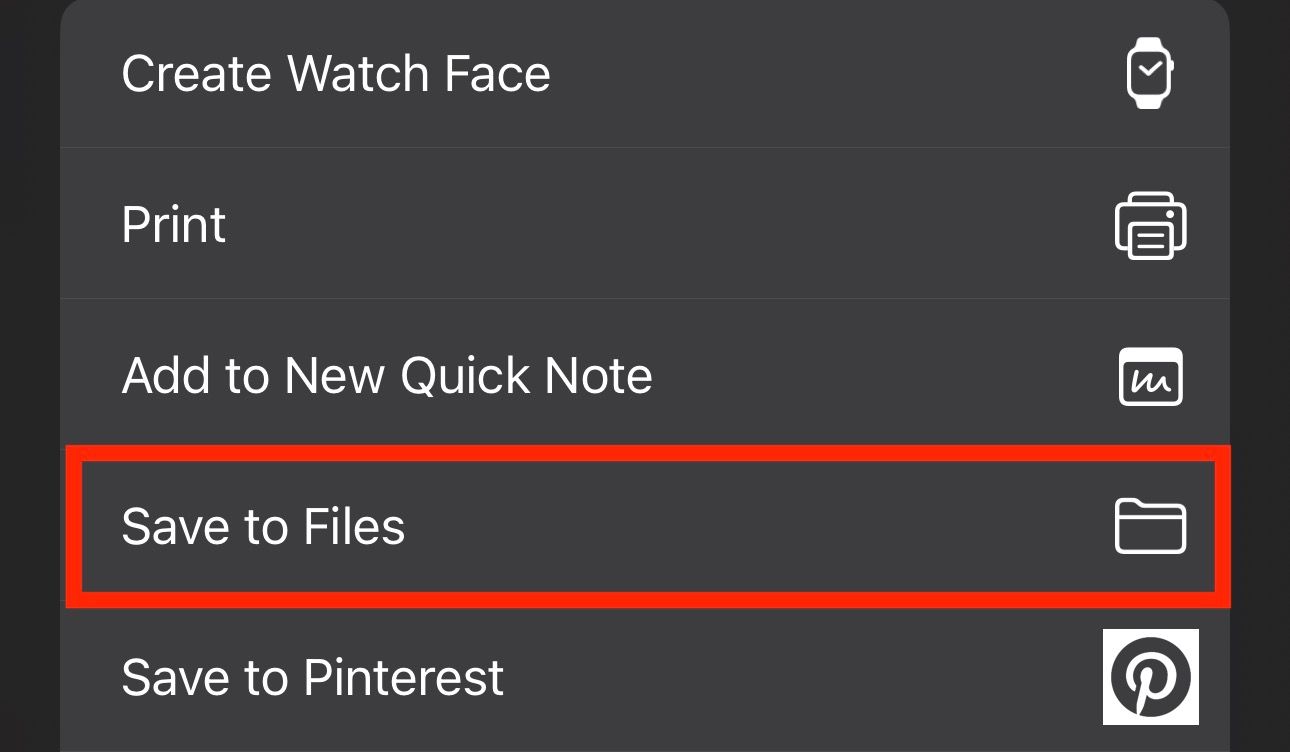Tap the "Save to Files" text
Viewport: 1290px width, 752px height.
[x=263, y=527]
